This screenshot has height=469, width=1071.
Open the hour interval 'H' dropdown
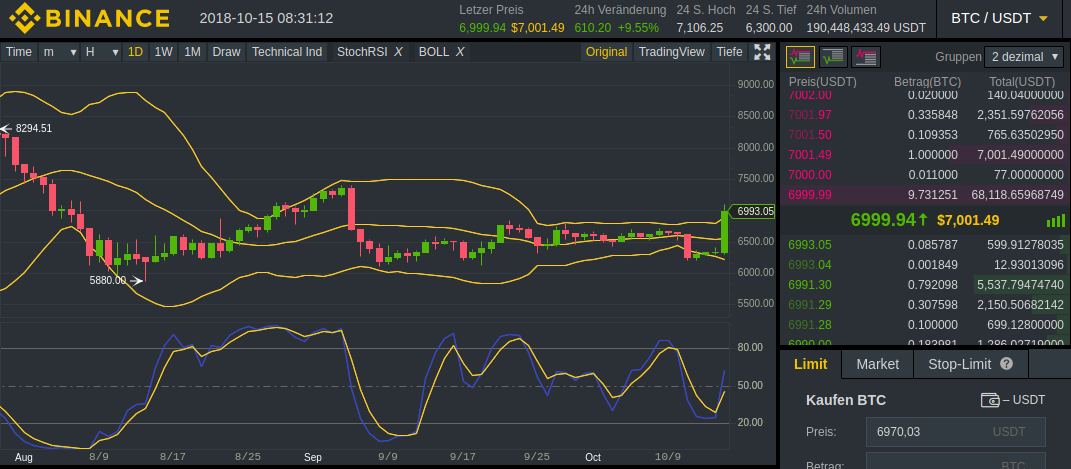tap(101, 52)
